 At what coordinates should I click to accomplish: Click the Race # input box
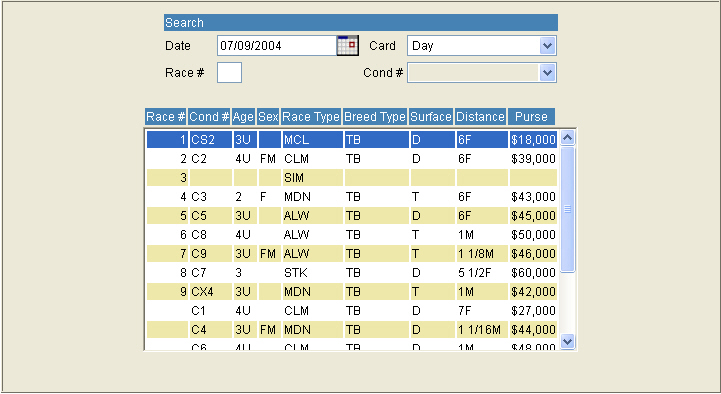(x=229, y=73)
